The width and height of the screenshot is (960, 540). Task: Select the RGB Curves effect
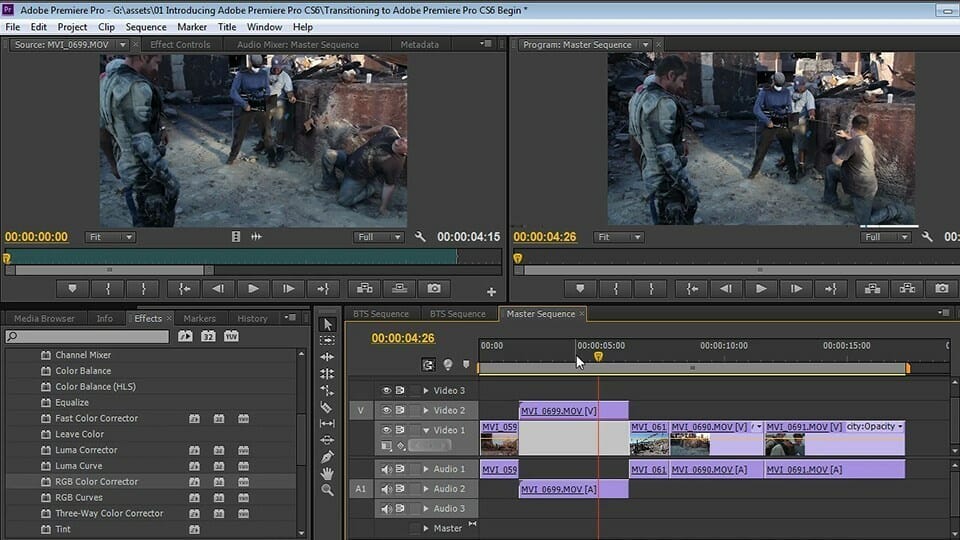coord(79,497)
